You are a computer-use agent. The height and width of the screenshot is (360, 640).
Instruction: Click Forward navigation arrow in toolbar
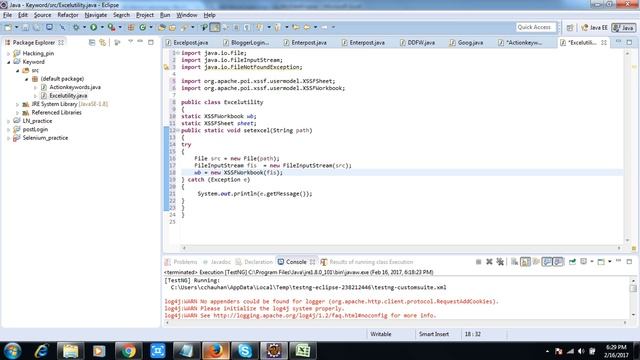click(x=324, y=27)
